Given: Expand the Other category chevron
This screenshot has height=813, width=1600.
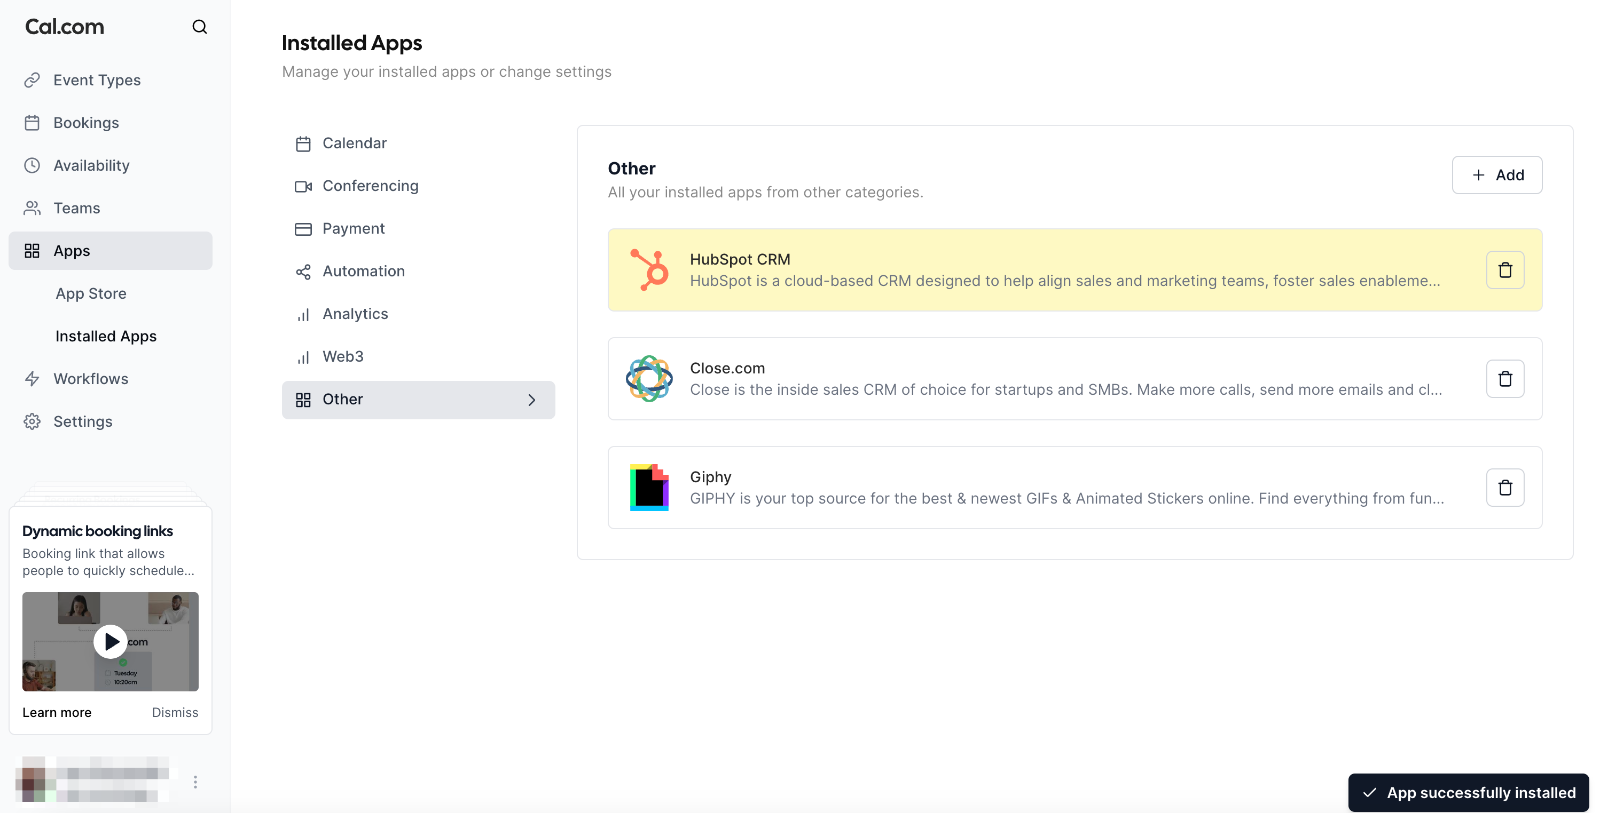Looking at the screenshot, I should pos(532,400).
